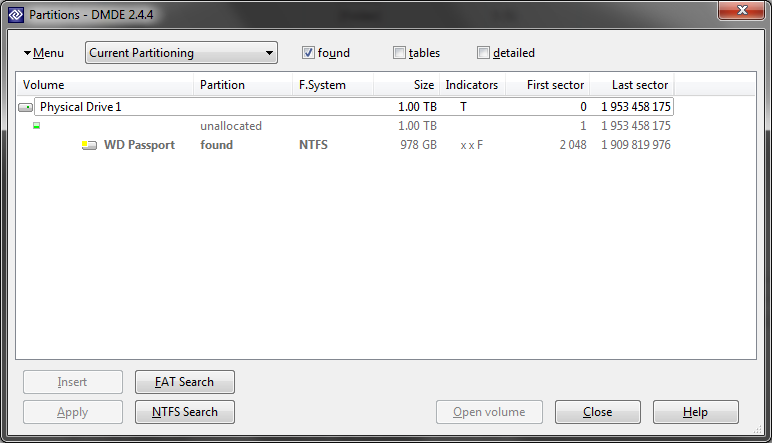Click the x x F indicators cell

click(x=472, y=145)
